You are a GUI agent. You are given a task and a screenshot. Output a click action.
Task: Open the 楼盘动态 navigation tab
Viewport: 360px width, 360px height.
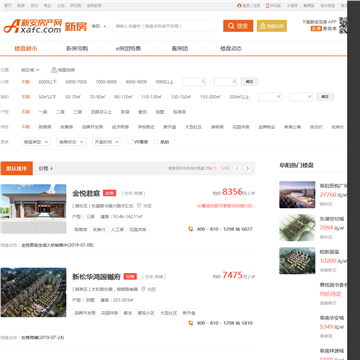coord(231,48)
